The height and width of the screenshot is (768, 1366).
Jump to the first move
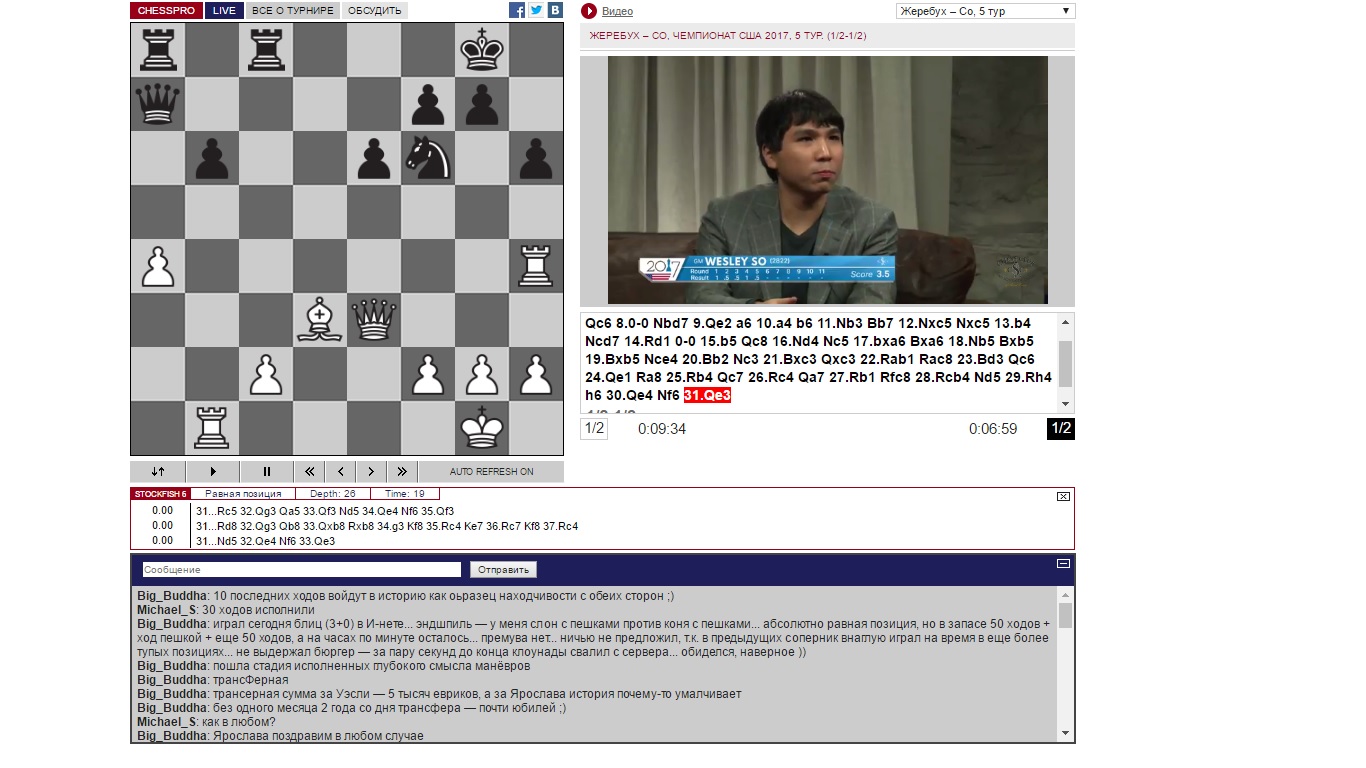pos(309,472)
